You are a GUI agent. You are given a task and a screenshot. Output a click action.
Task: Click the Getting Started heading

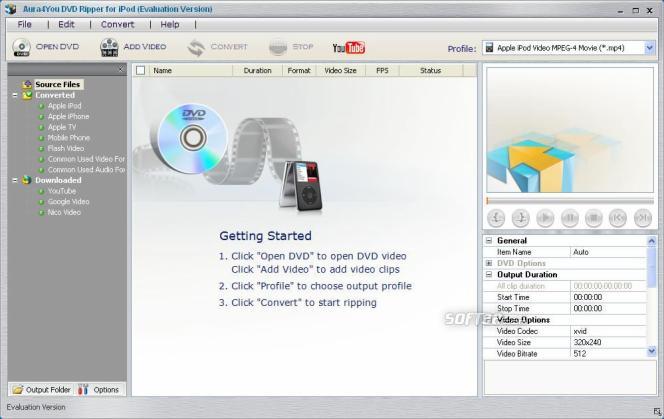[x=266, y=236]
